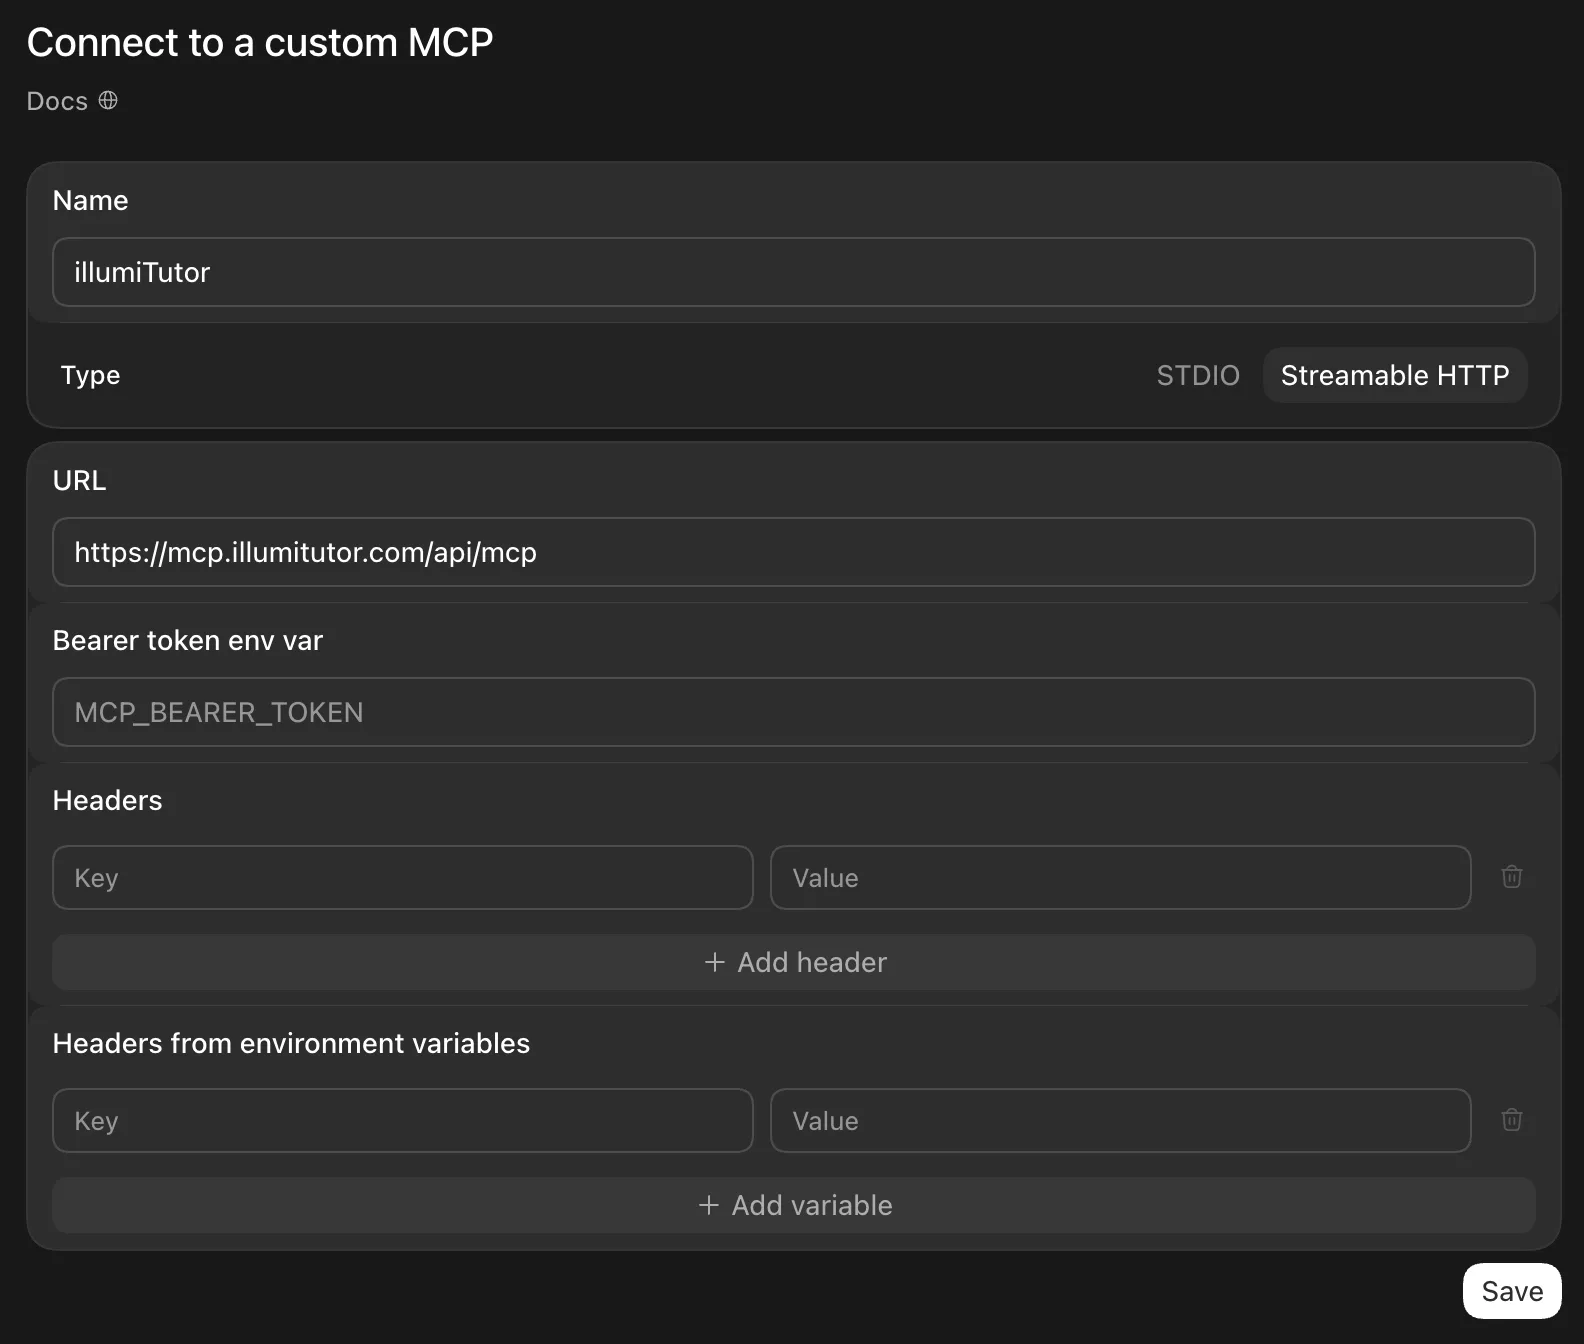Image resolution: width=1584 pixels, height=1344 pixels.
Task: Open the Docs globe icon
Action: (x=108, y=101)
